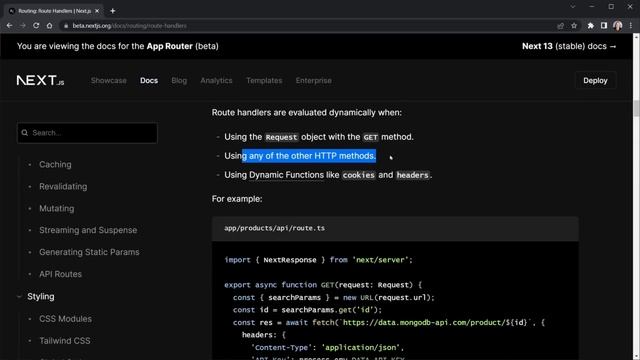This screenshot has height=360, width=640.
Task: Share this page via address bar icon
Action: pos(560,26)
